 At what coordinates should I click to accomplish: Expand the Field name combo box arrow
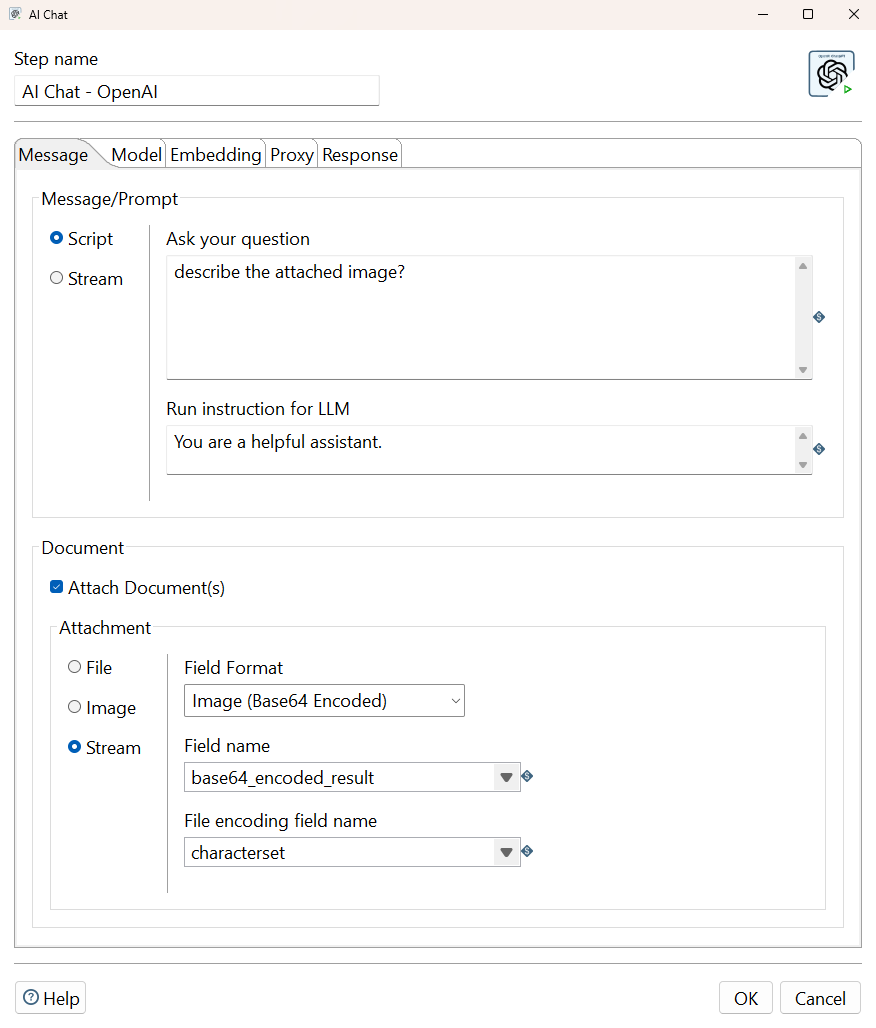(x=506, y=777)
